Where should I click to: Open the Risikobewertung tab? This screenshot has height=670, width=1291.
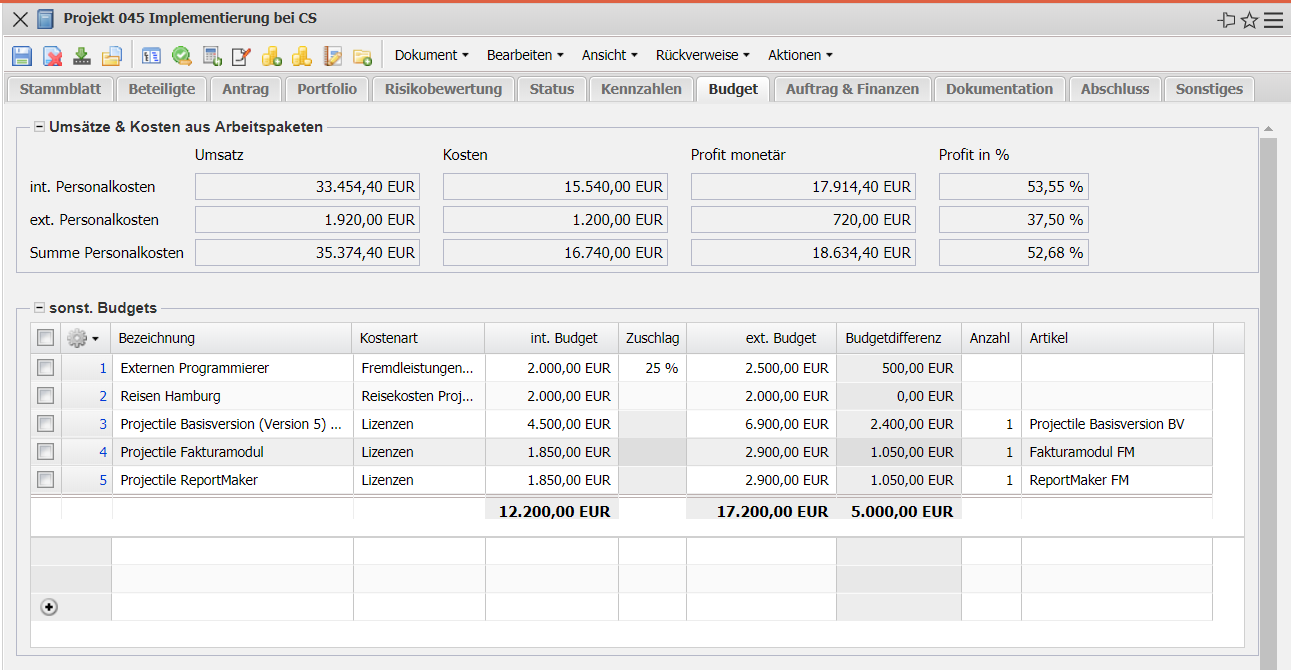(x=443, y=89)
